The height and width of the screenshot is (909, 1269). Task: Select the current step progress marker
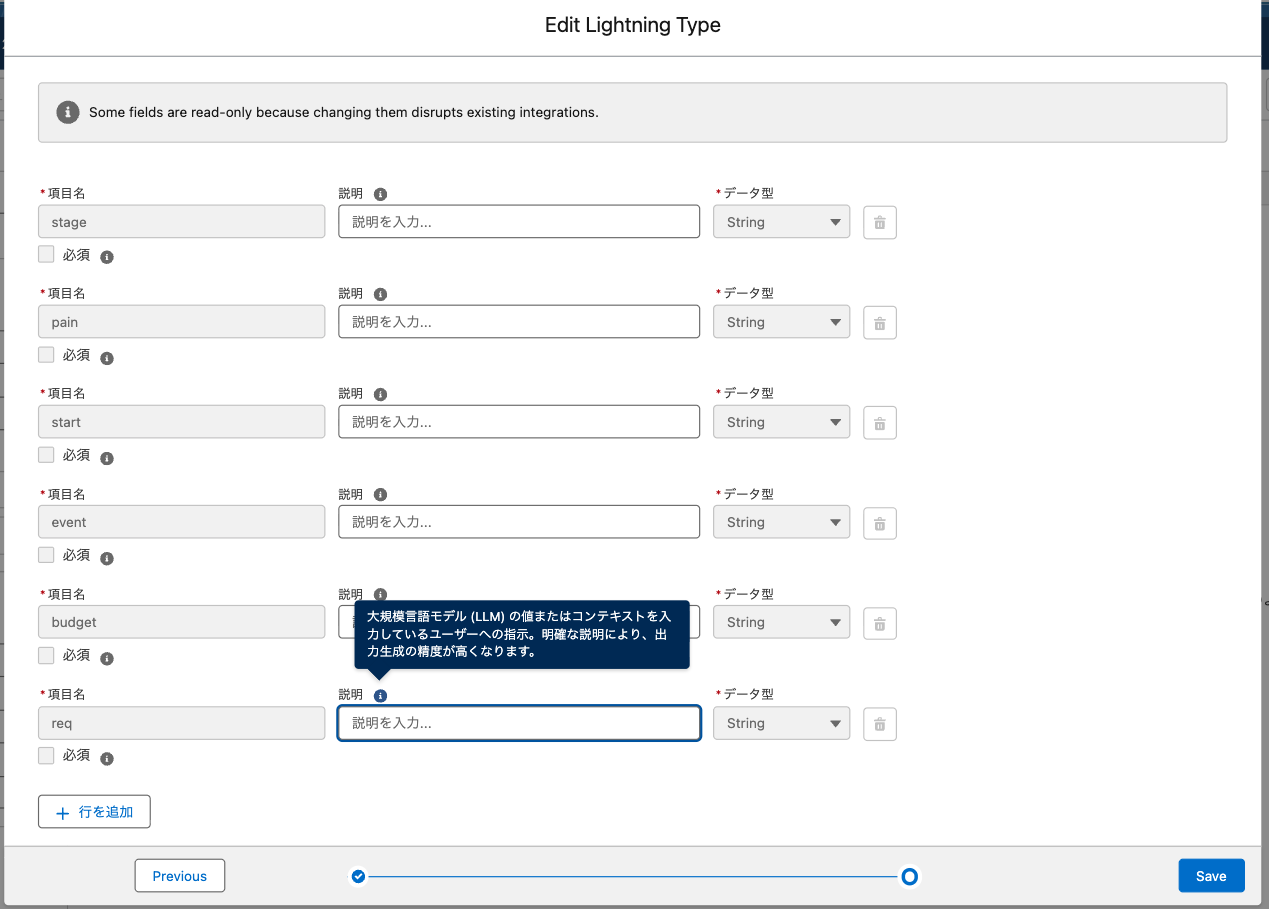909,877
